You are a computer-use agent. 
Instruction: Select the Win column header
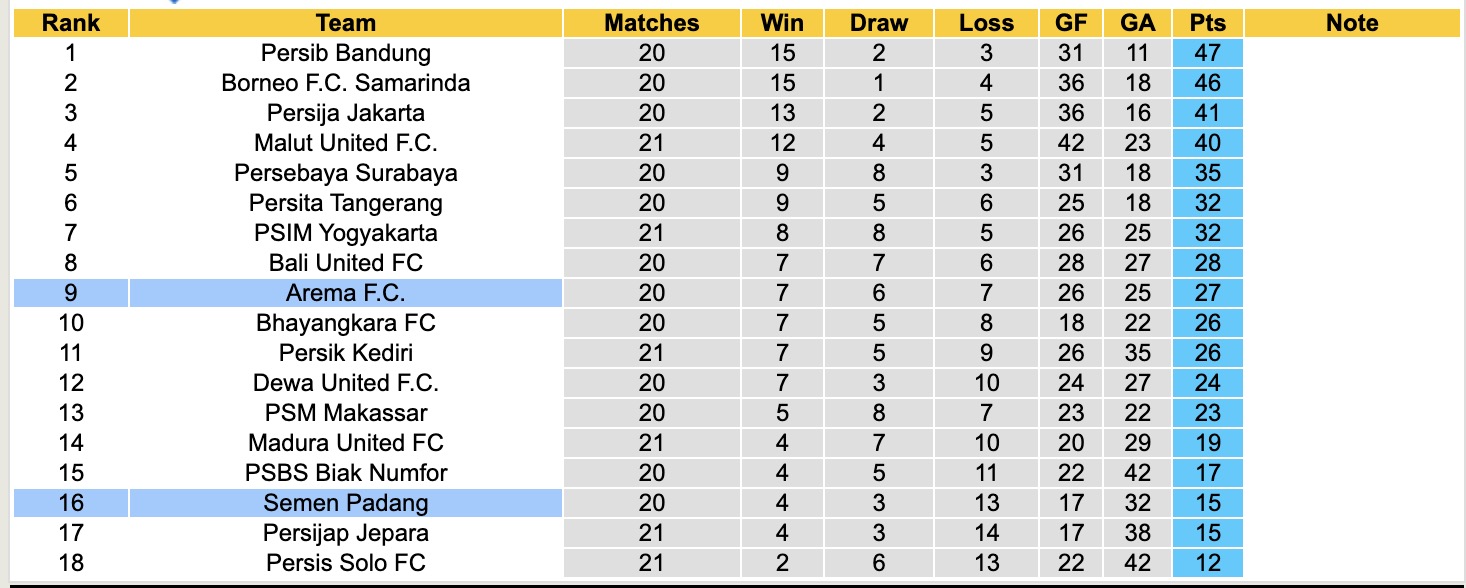[782, 23]
